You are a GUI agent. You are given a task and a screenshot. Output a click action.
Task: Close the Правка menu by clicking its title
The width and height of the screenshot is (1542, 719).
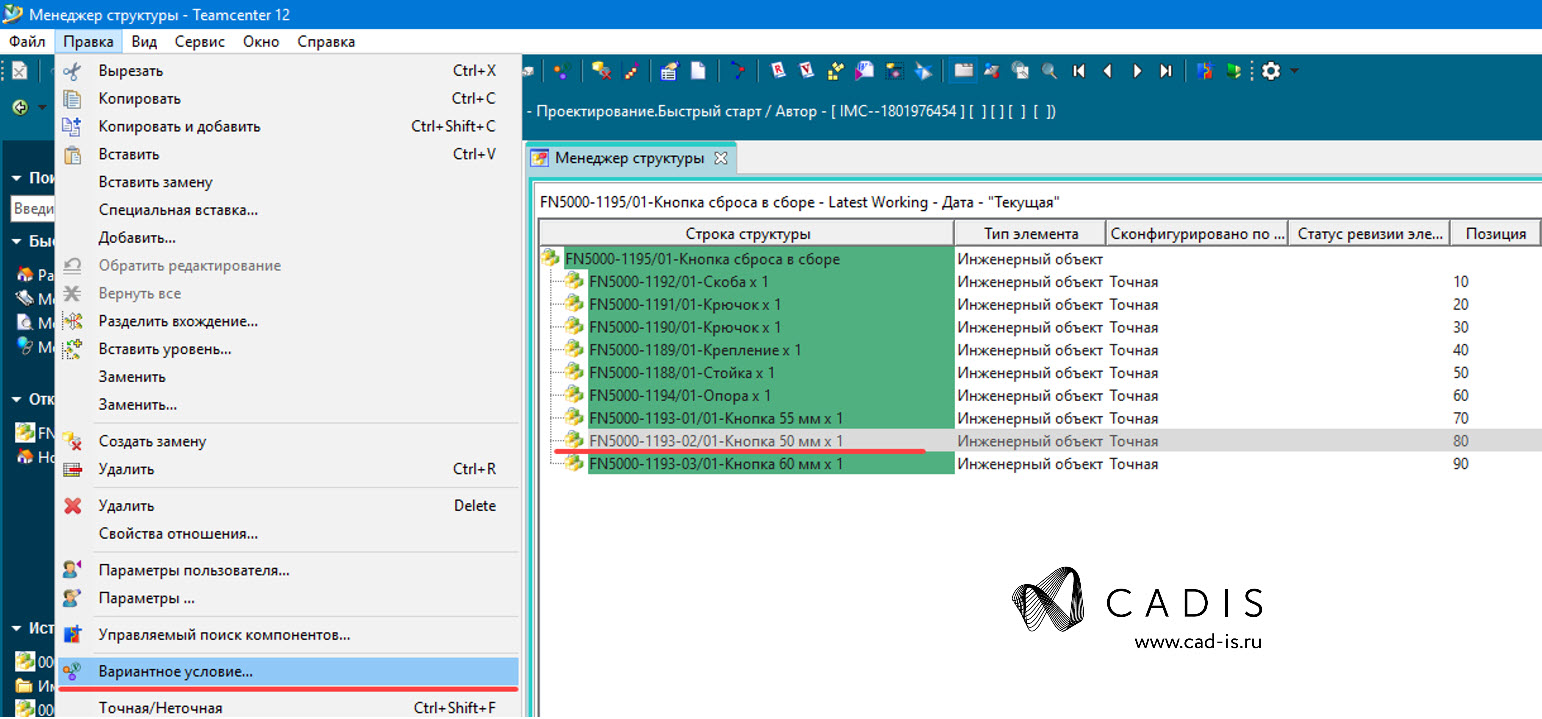click(88, 42)
